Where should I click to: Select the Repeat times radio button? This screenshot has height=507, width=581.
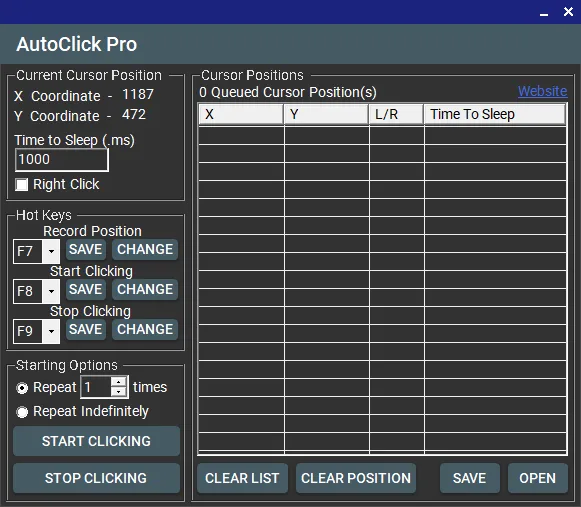[22, 388]
